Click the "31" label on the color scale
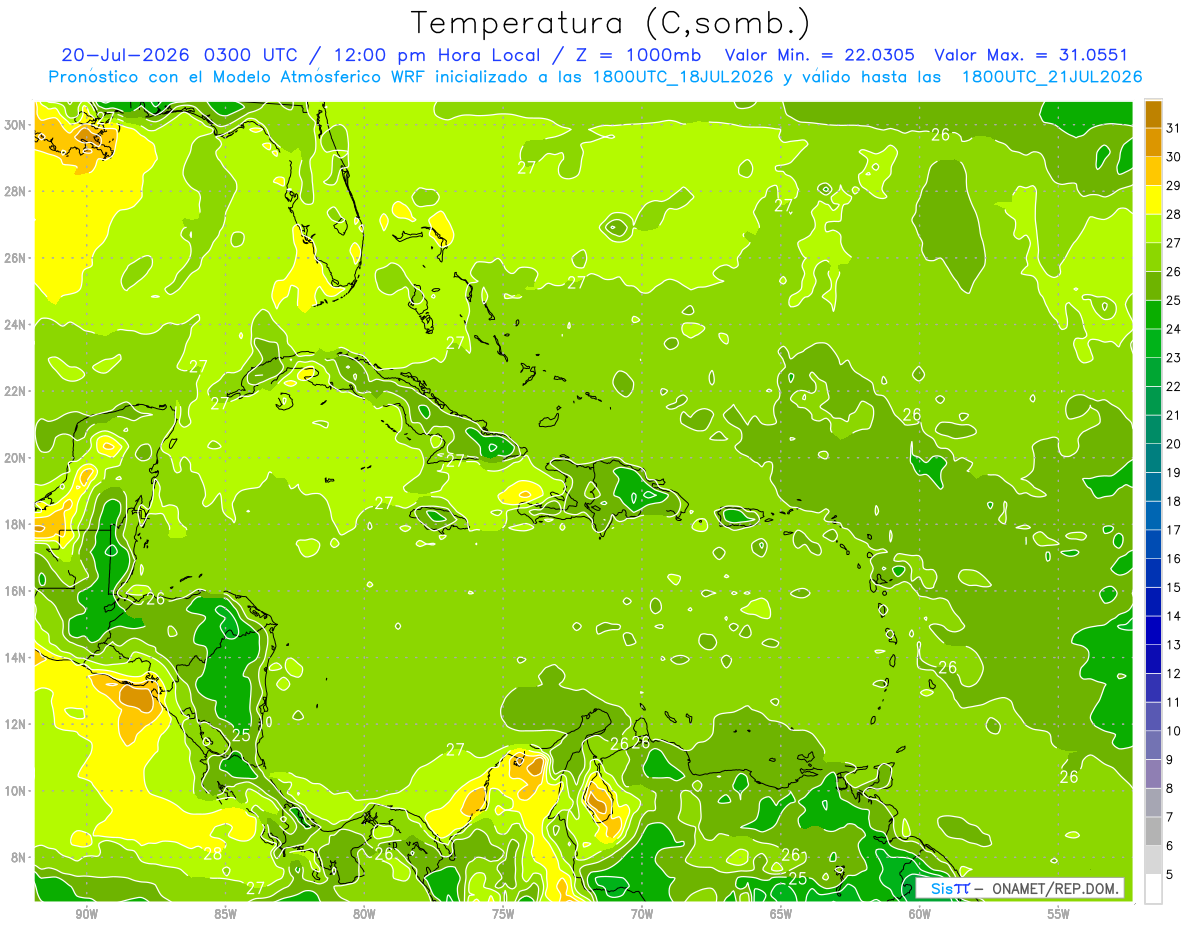This screenshot has width=1200, height=927. click(1174, 127)
